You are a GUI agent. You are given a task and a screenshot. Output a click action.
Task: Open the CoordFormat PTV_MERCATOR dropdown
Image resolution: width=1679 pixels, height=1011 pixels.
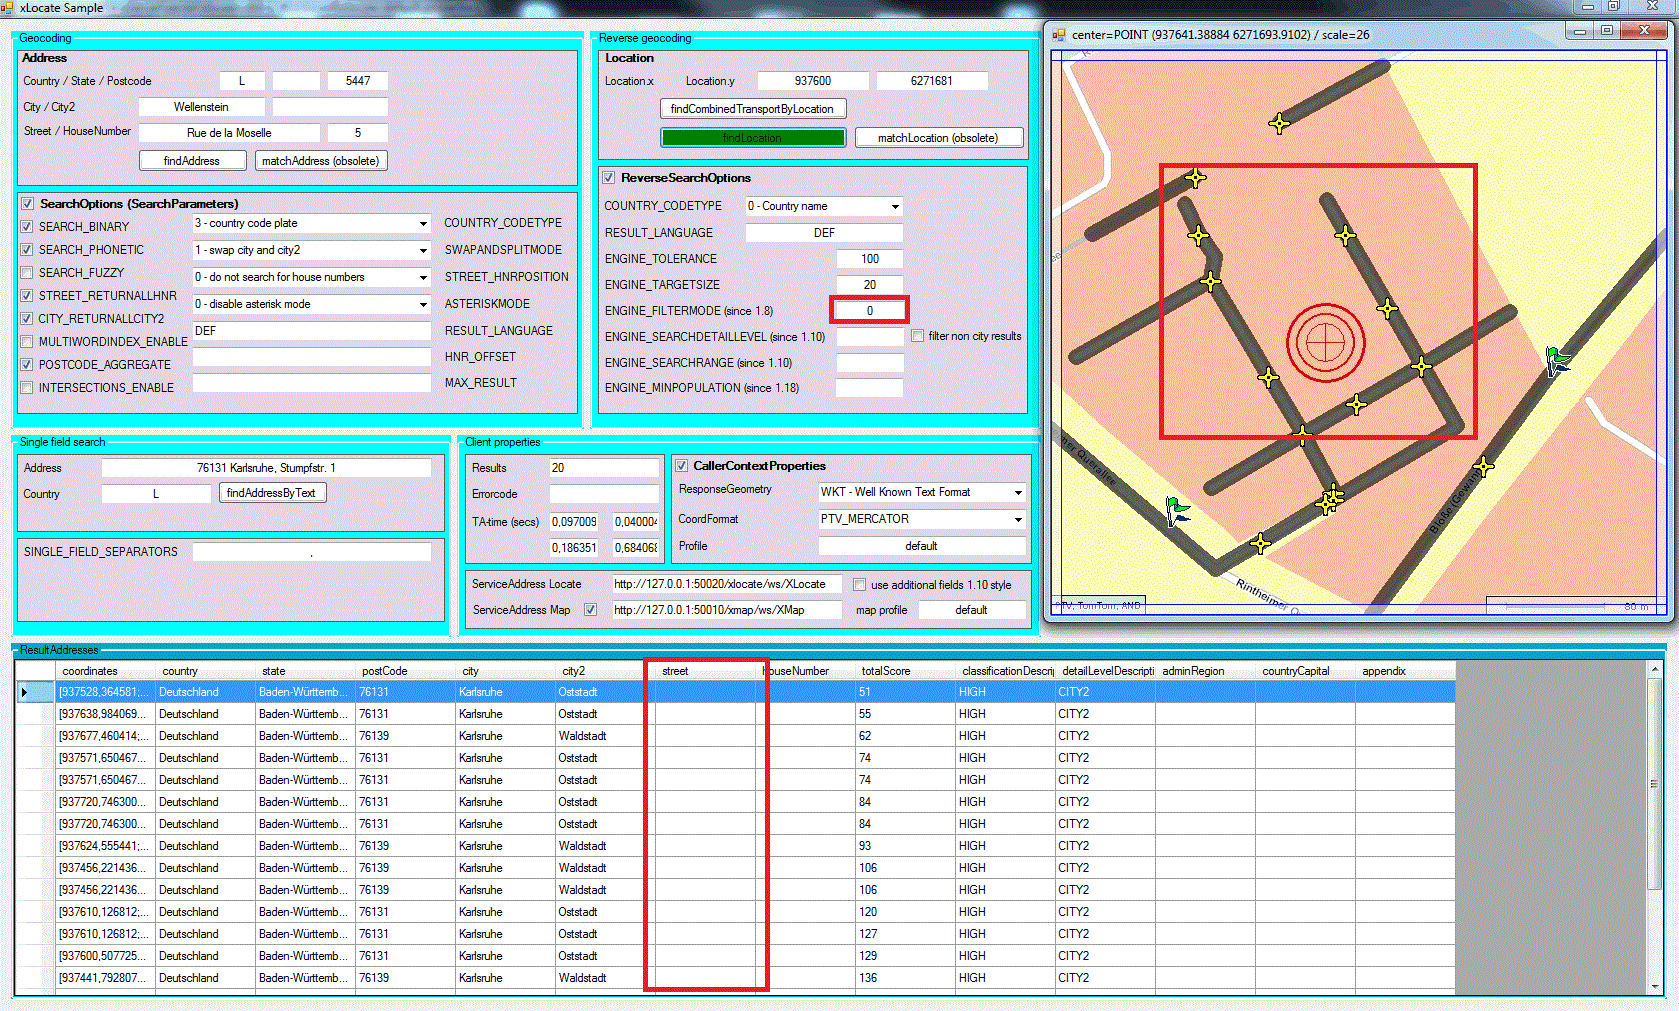click(x=1018, y=520)
